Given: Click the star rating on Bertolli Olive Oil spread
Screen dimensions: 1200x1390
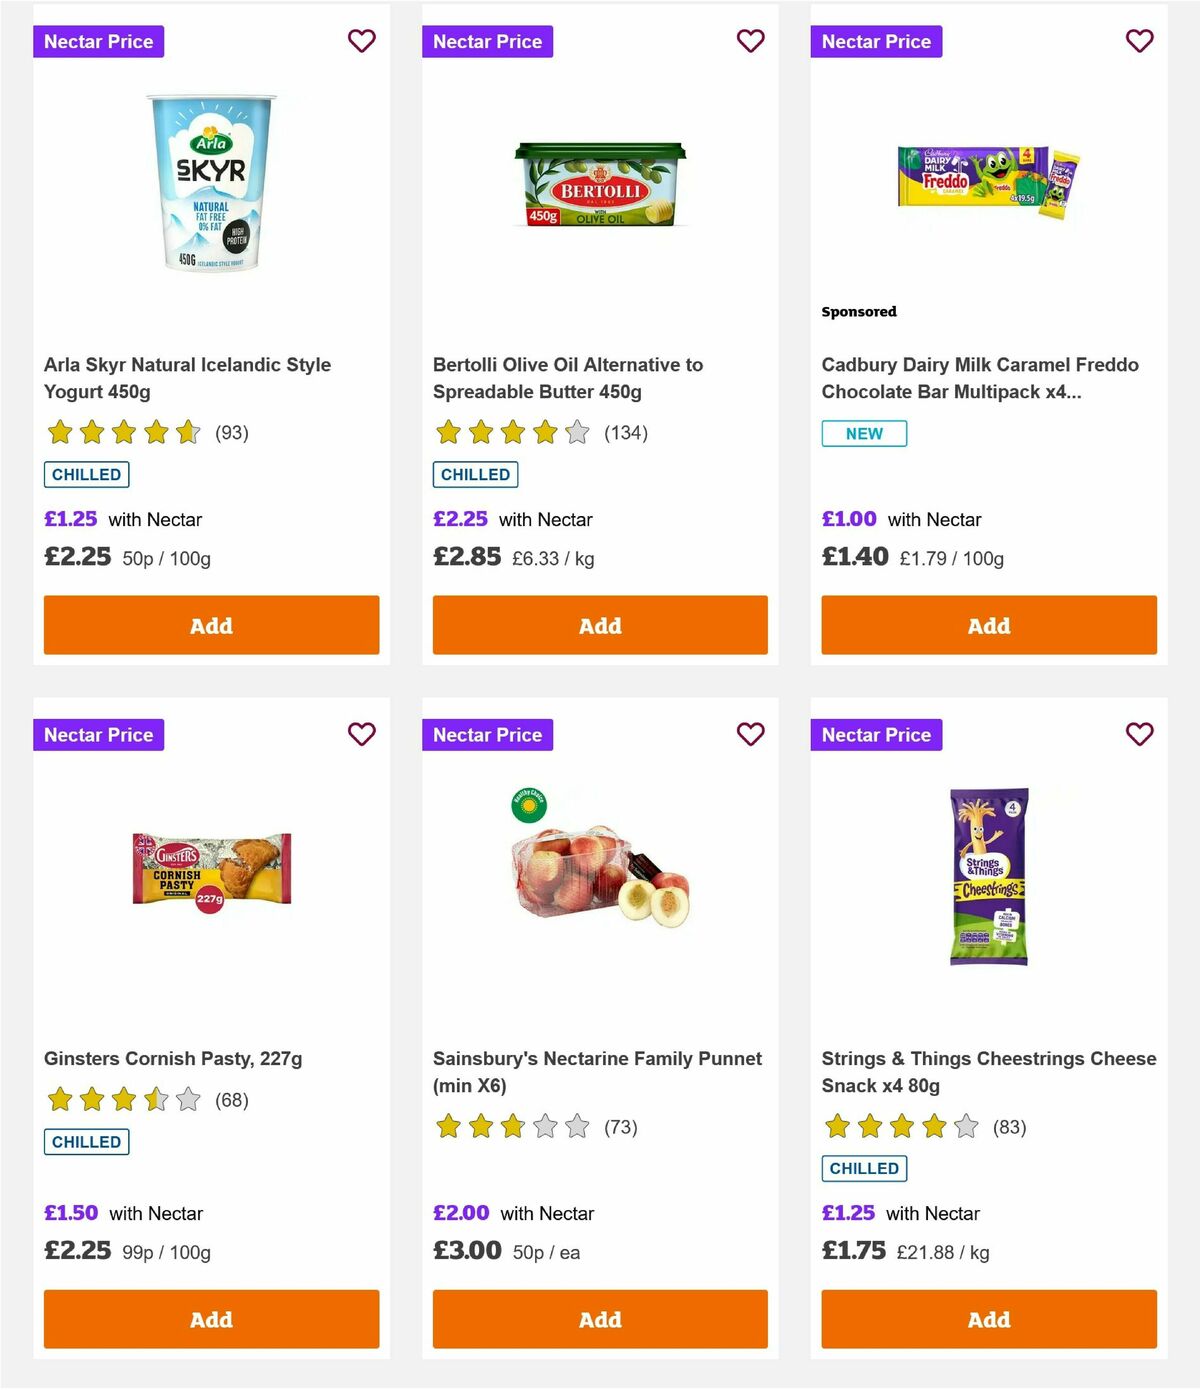Looking at the screenshot, I should click(x=510, y=433).
